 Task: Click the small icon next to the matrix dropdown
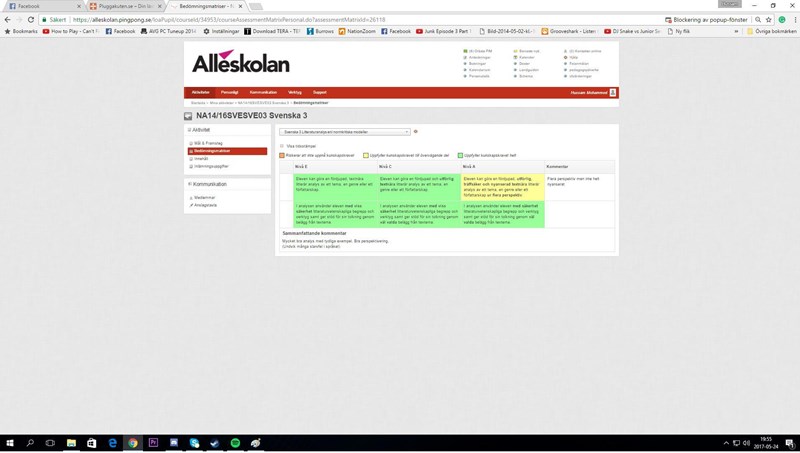pyautogui.click(x=416, y=131)
